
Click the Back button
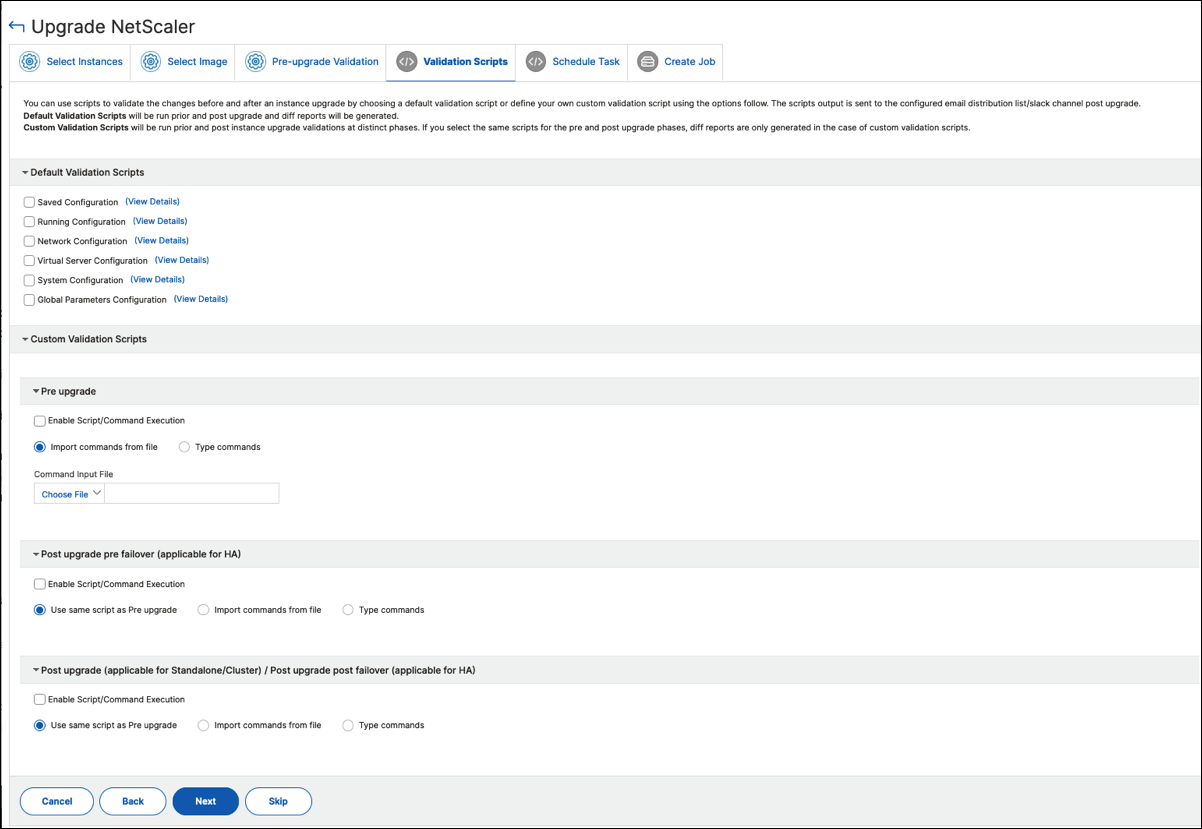coord(133,801)
